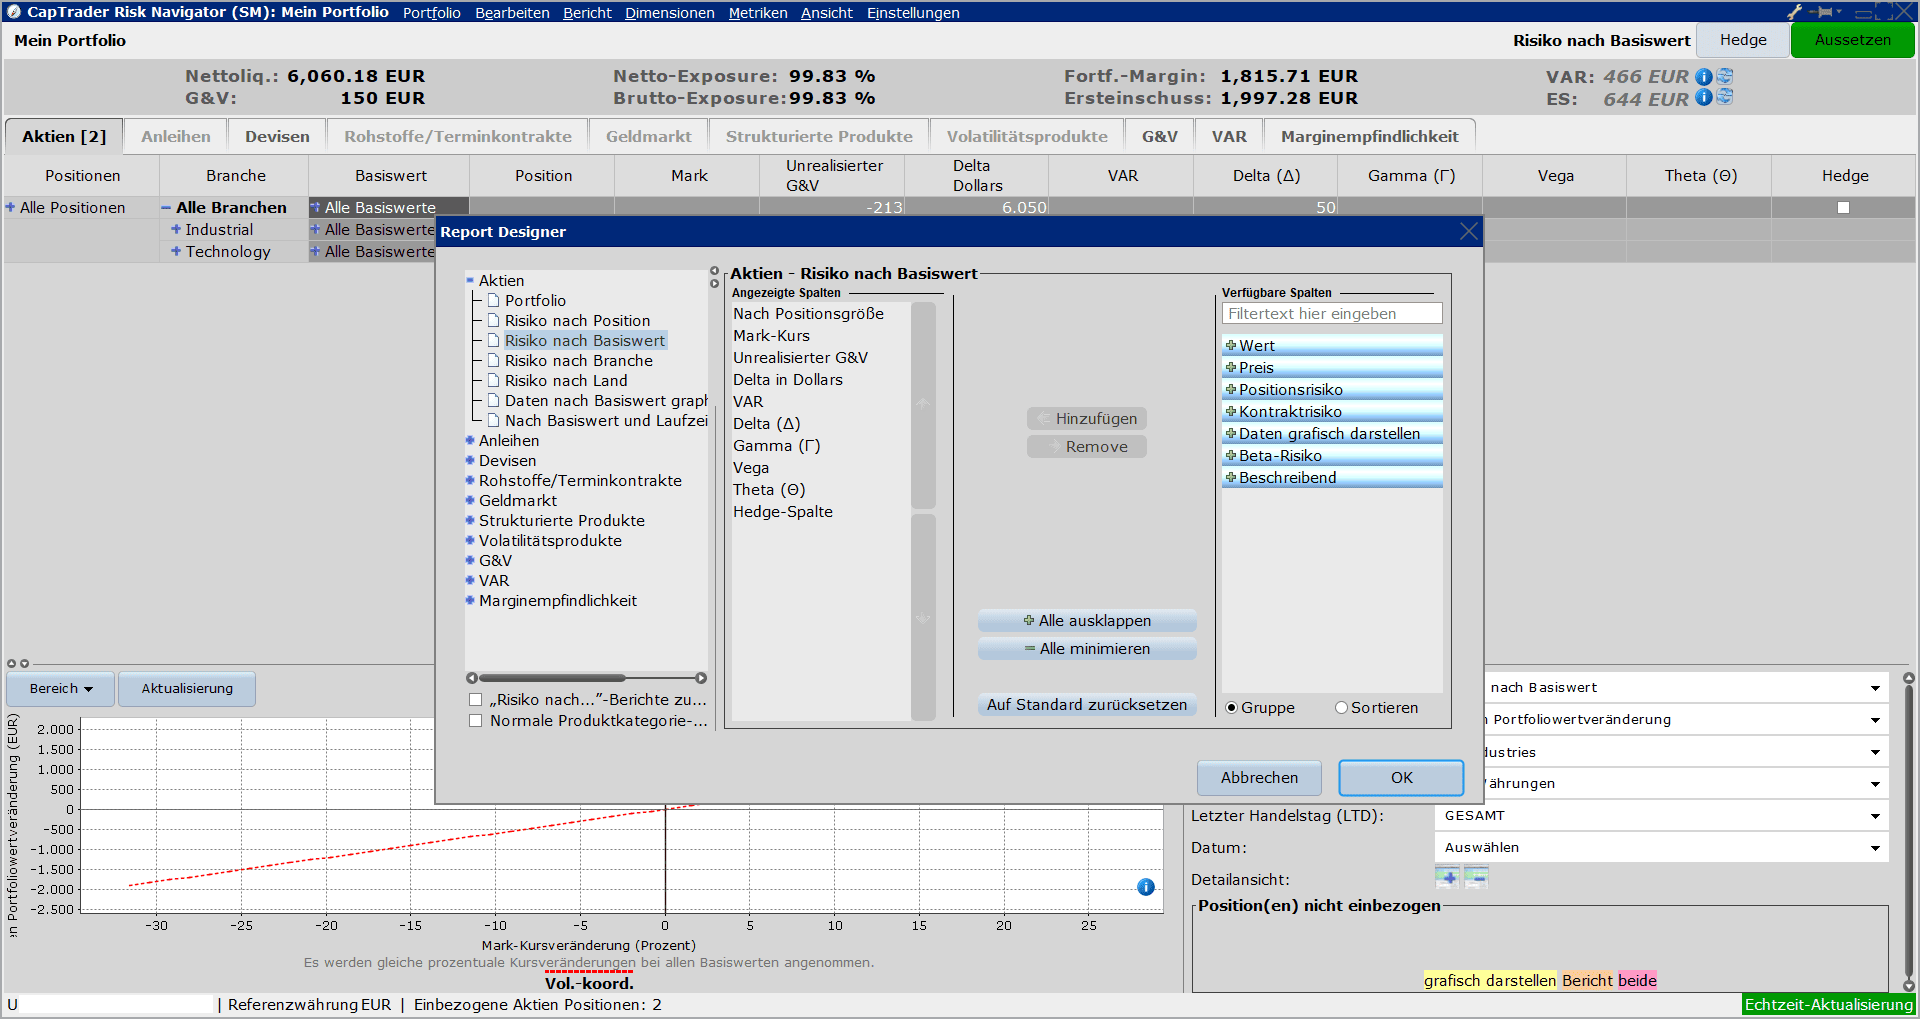Select Risiko nach Basiswert in report tree
The width and height of the screenshot is (1920, 1019).
[584, 340]
